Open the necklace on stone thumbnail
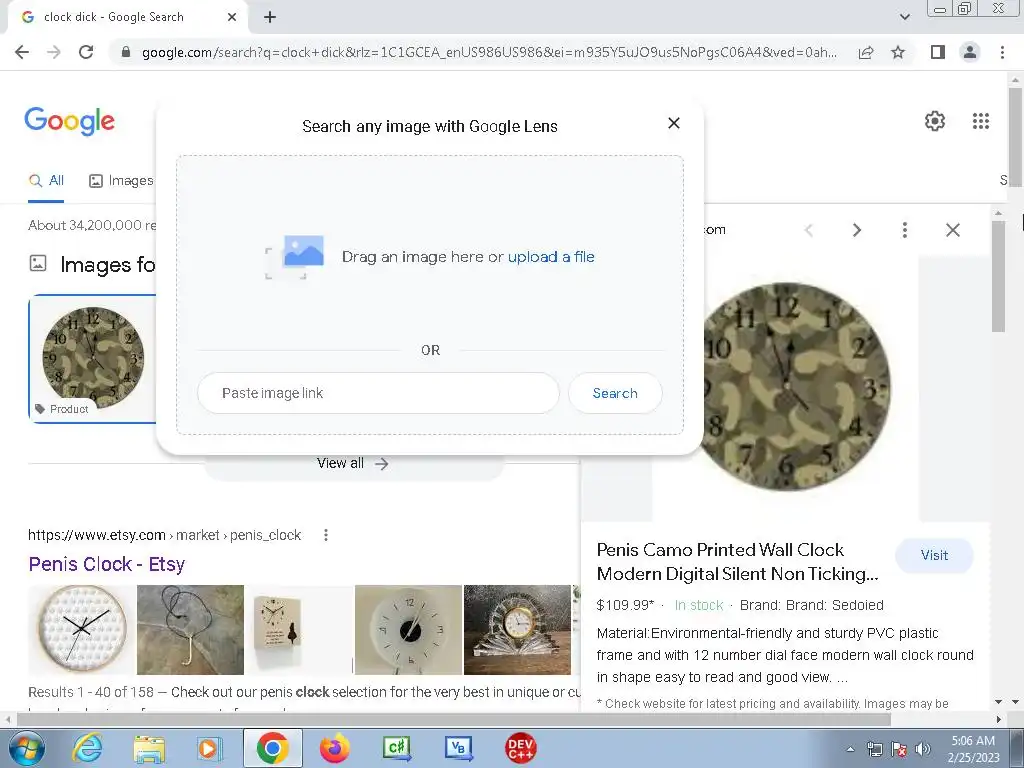This screenshot has height=768, width=1024. (x=190, y=630)
